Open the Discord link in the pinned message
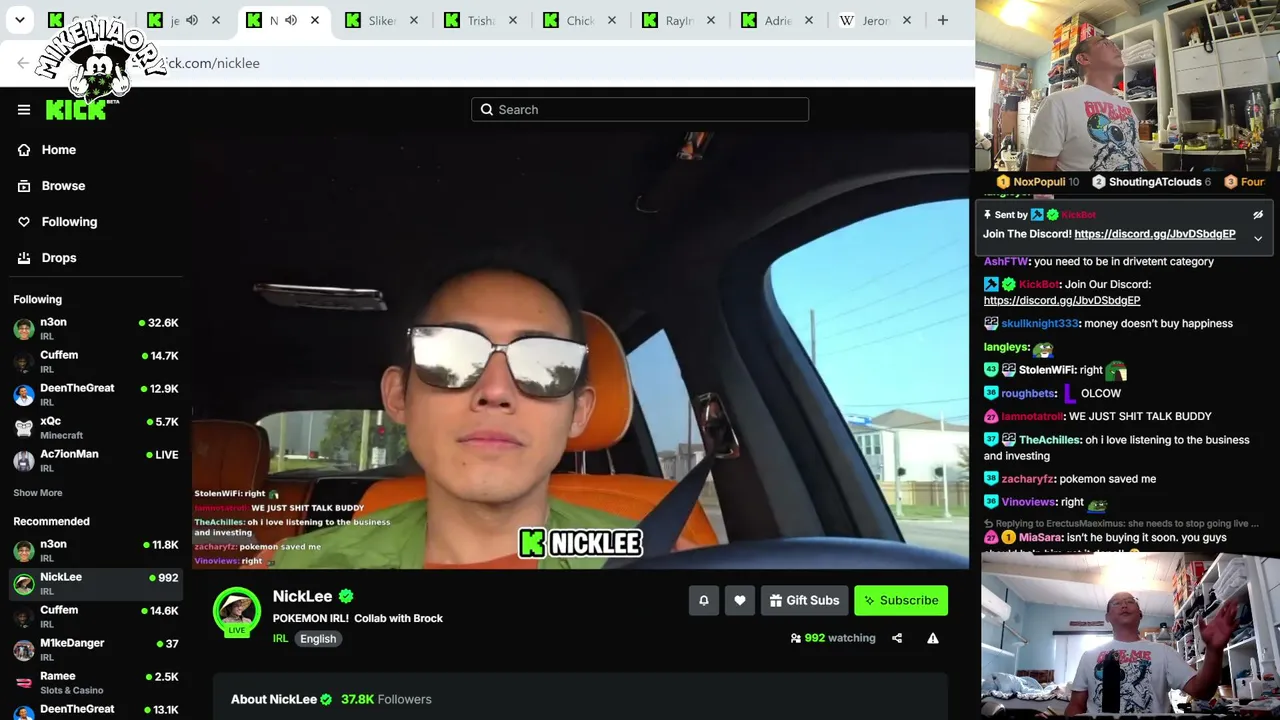The height and width of the screenshot is (720, 1280). [x=1155, y=234]
